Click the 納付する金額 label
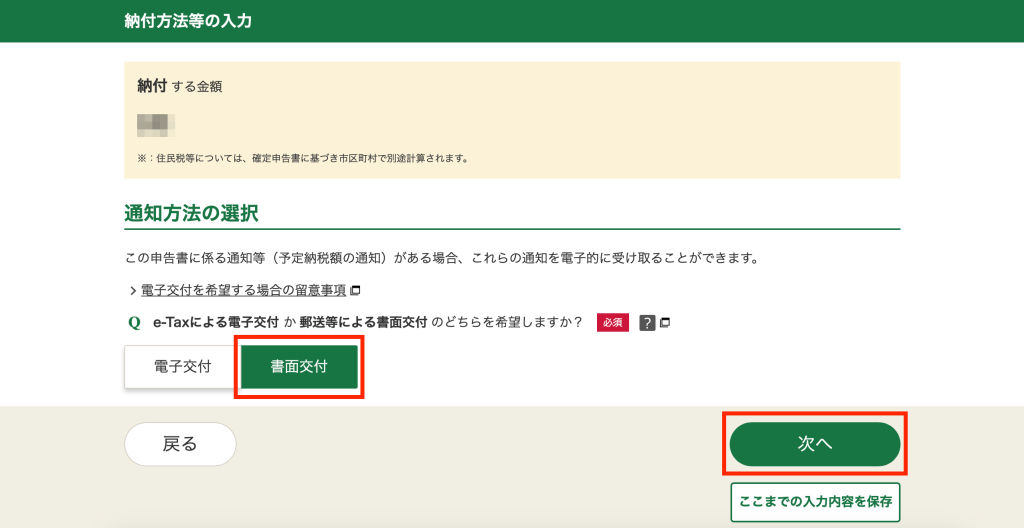The height and width of the screenshot is (528, 1024). click(x=180, y=87)
